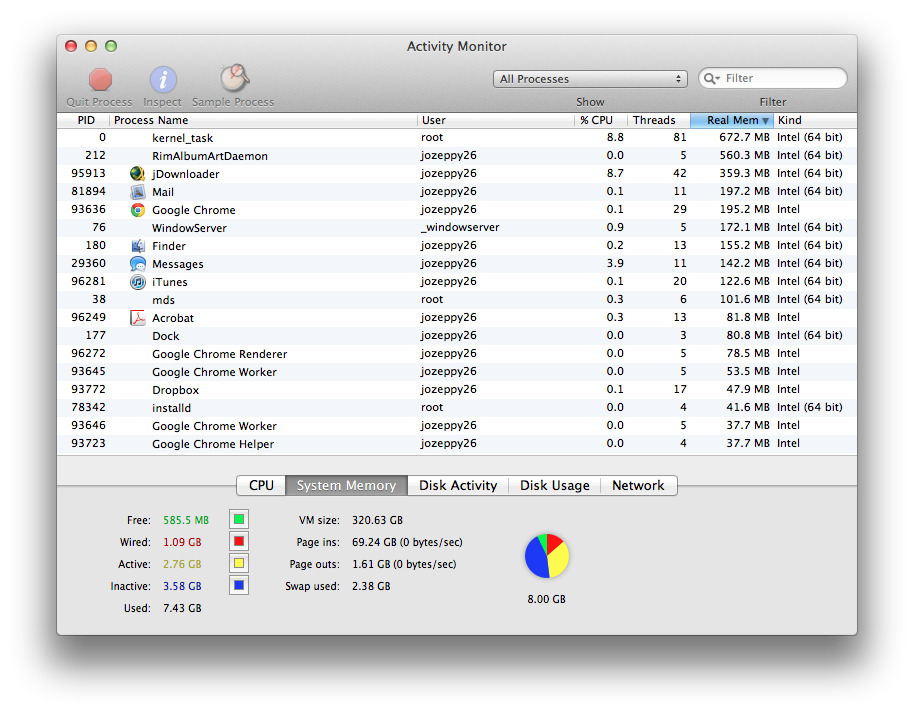Image resolution: width=914 pixels, height=714 pixels.
Task: Click the PID 29360 cell
Action: click(x=89, y=263)
